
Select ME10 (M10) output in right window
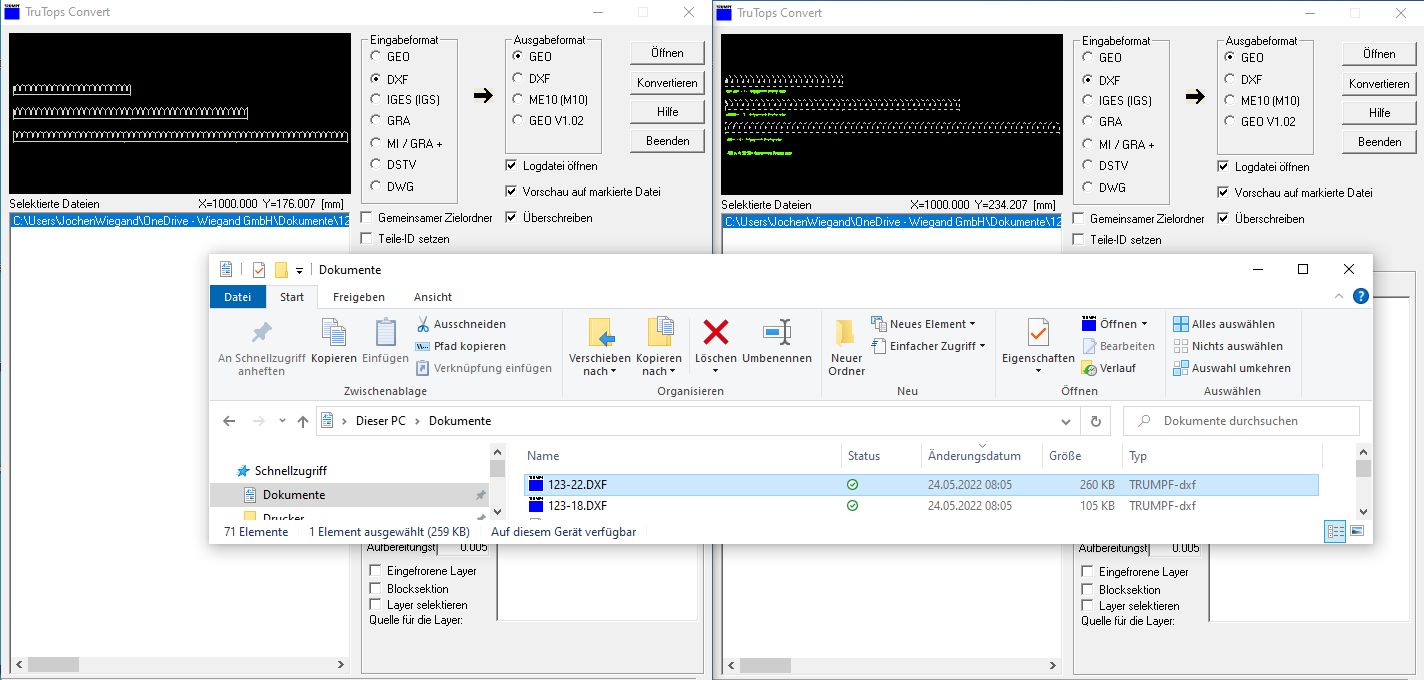pos(1230,100)
